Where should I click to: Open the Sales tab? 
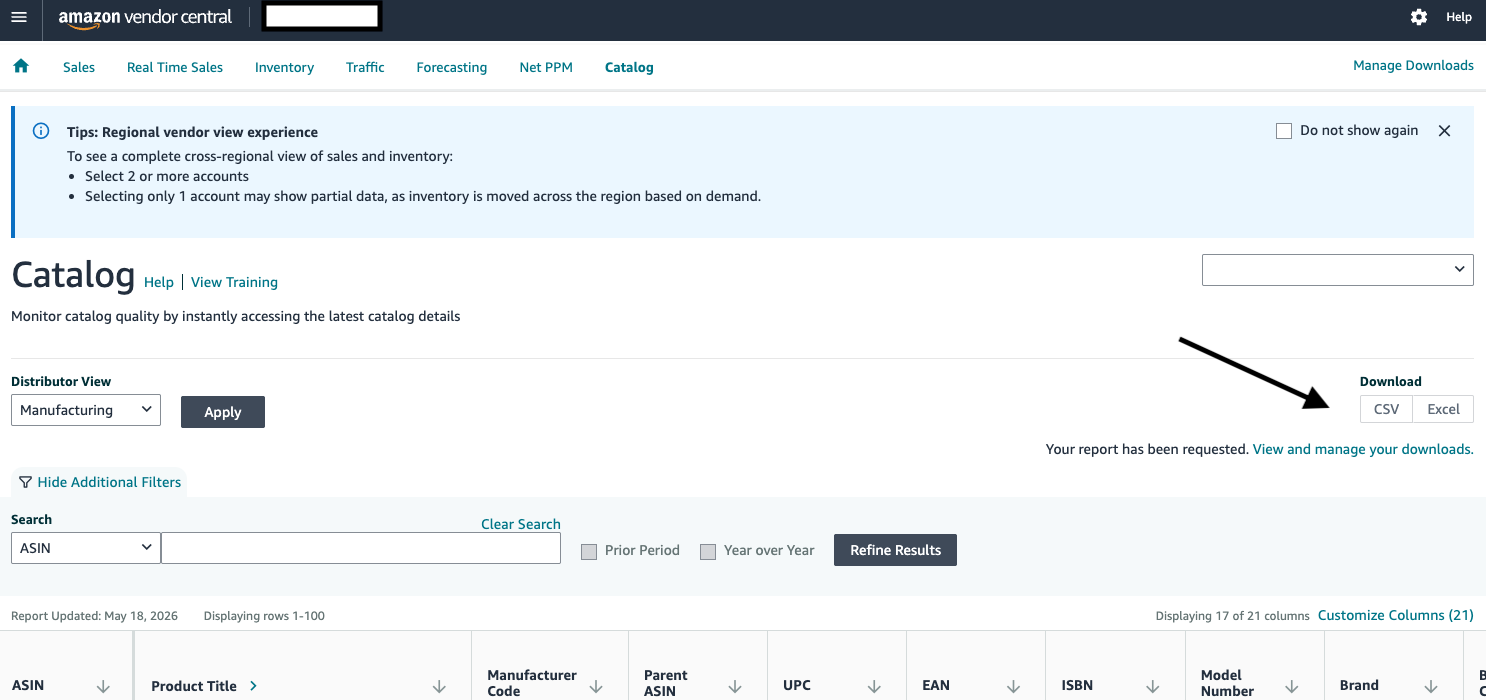point(79,67)
